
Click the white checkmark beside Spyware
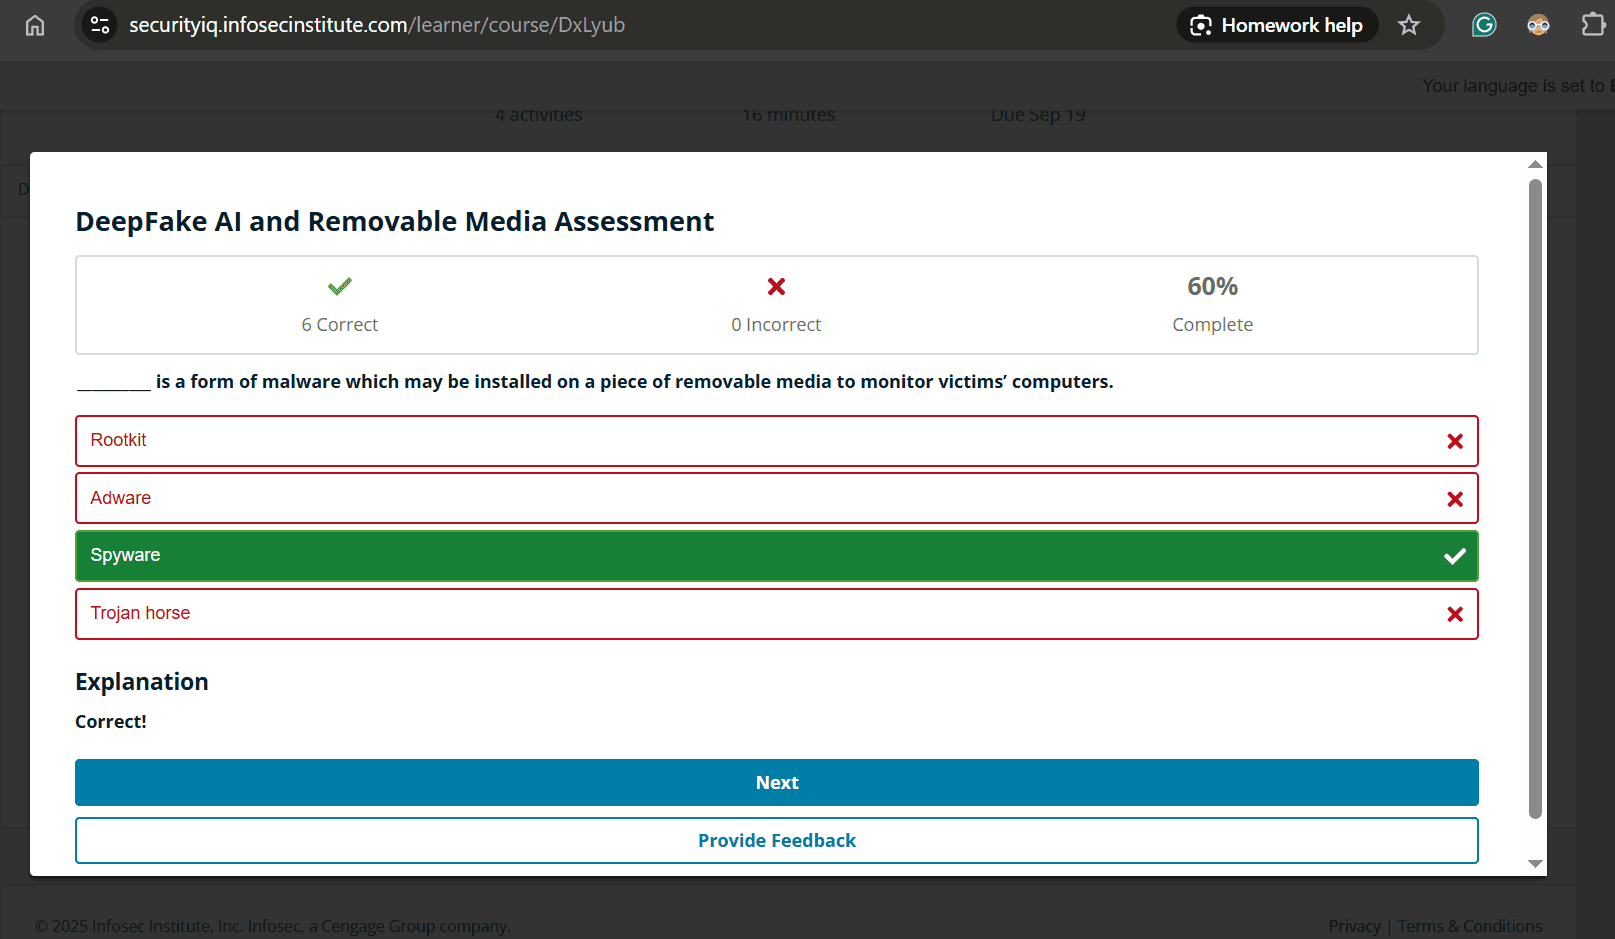[1455, 556]
